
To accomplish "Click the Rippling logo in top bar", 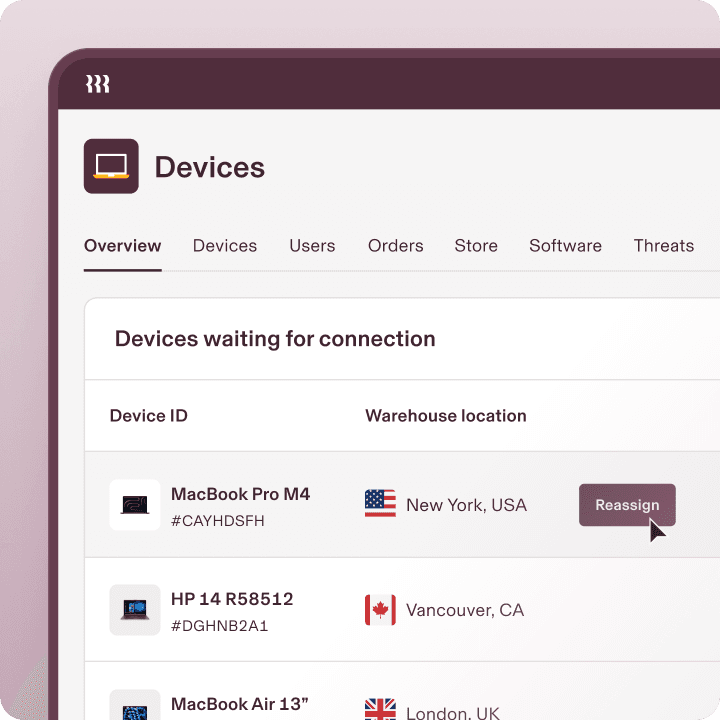I will (x=97, y=84).
